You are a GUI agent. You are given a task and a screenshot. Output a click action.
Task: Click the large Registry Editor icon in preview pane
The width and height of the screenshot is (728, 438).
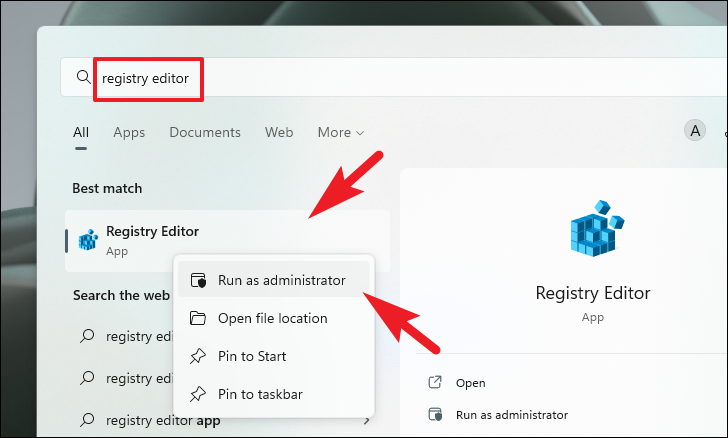point(597,229)
